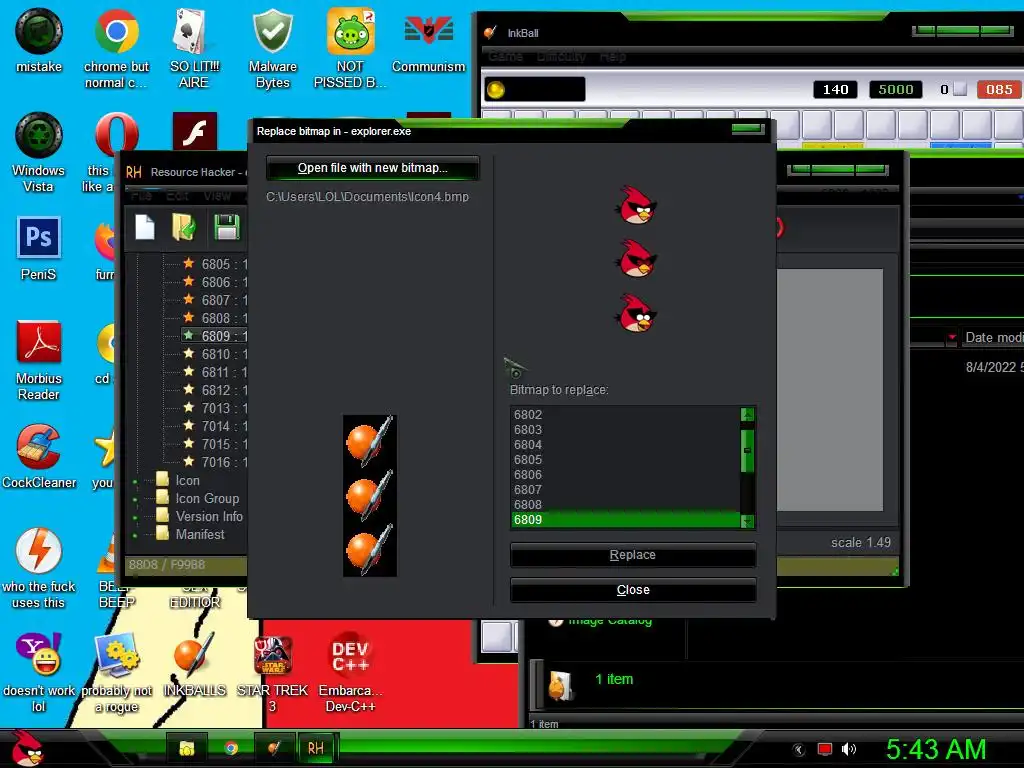Show hidden tray icons arrow
The width and height of the screenshot is (1024, 768).
coord(799,749)
